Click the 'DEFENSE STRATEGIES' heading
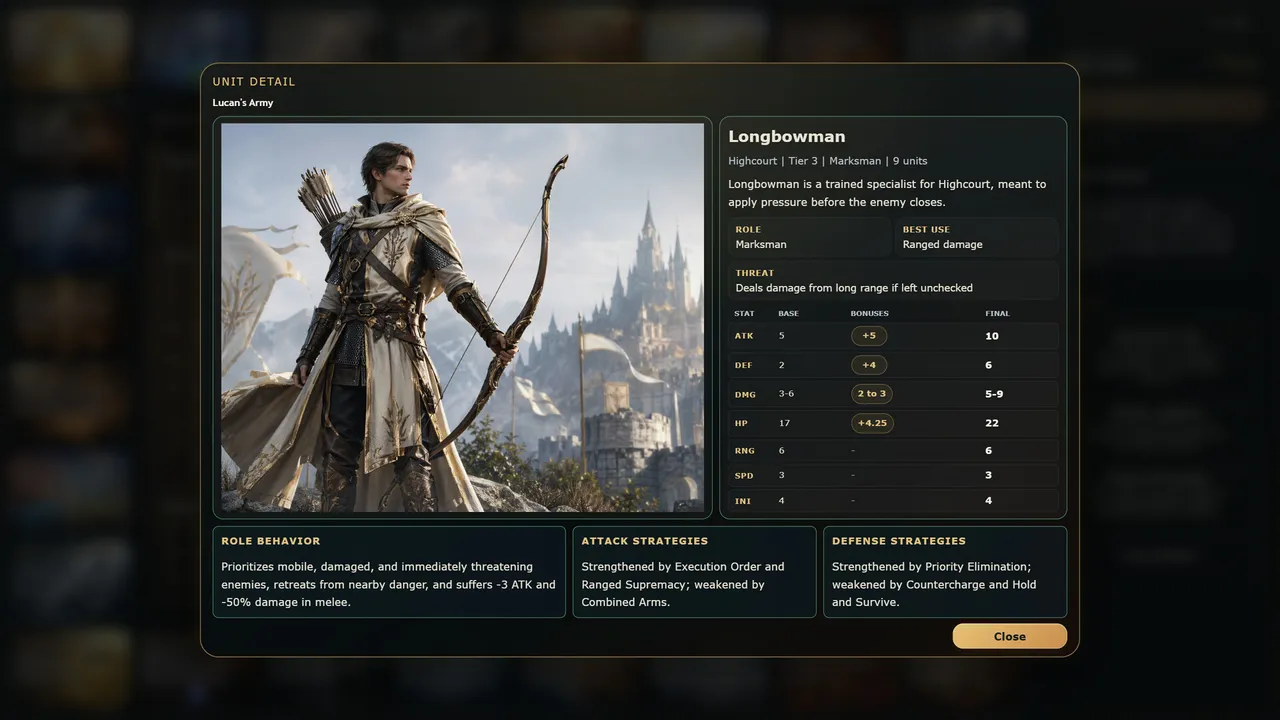The image size is (1280, 720). click(x=899, y=541)
